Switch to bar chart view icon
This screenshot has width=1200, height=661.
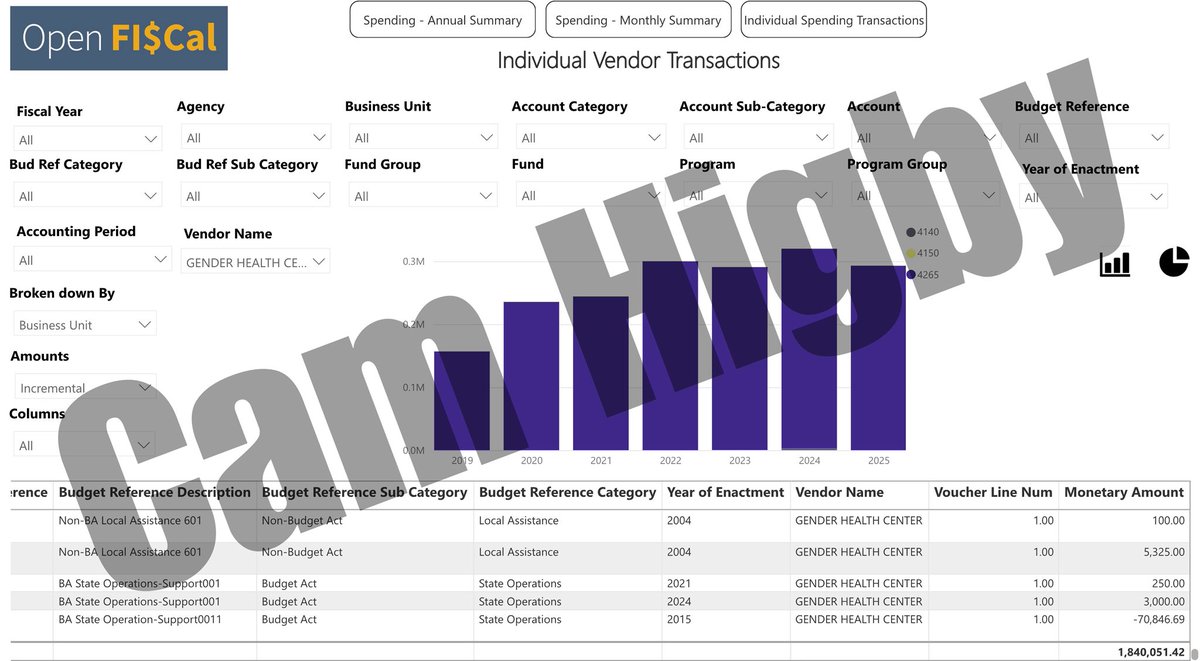tap(1114, 264)
